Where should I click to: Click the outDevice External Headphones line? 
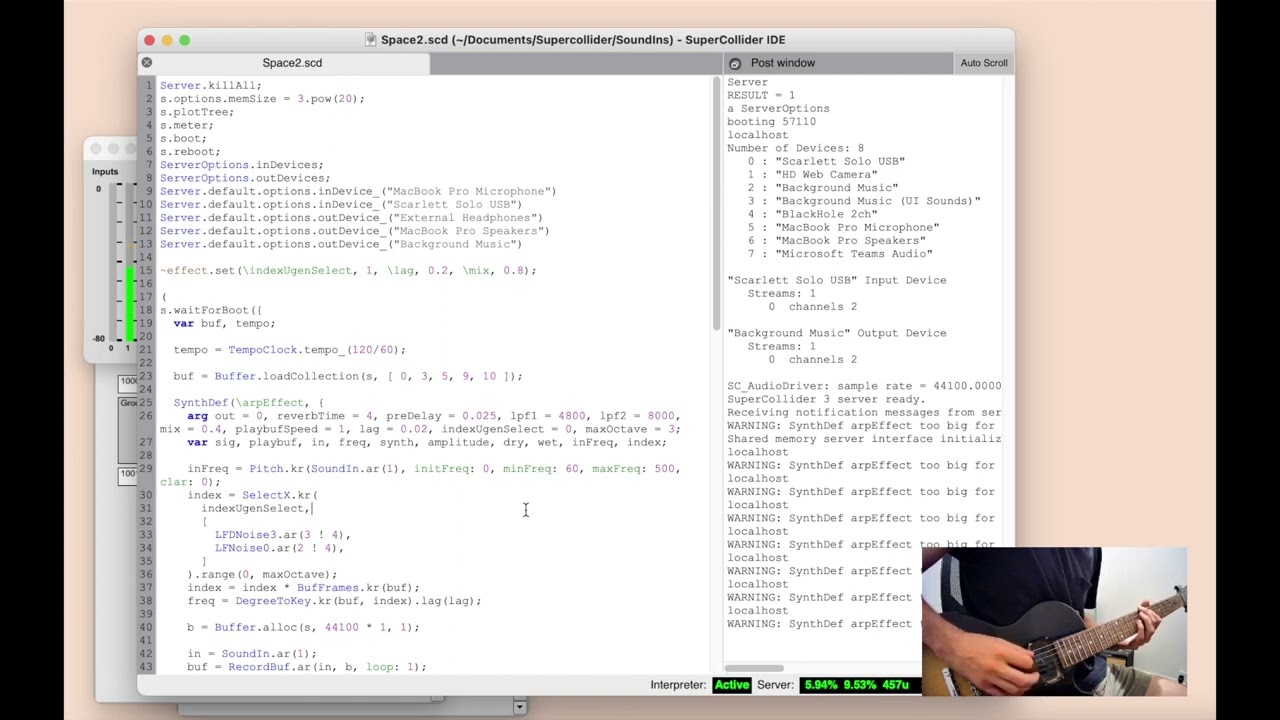351,218
